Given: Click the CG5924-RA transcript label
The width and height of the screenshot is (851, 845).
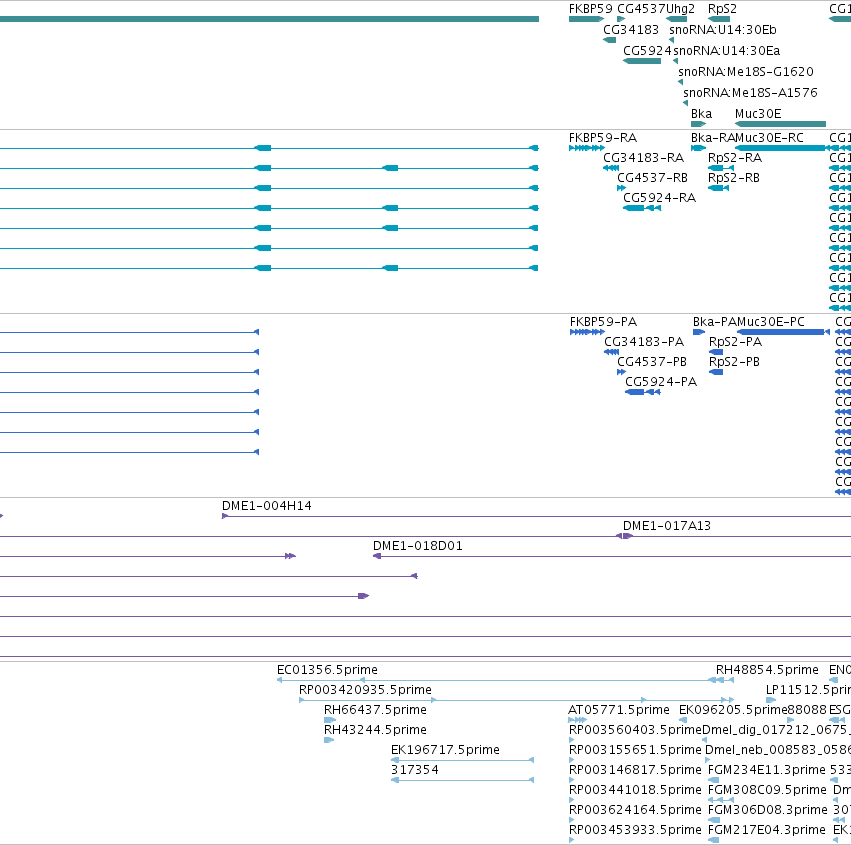Looking at the screenshot, I should pos(659,198).
